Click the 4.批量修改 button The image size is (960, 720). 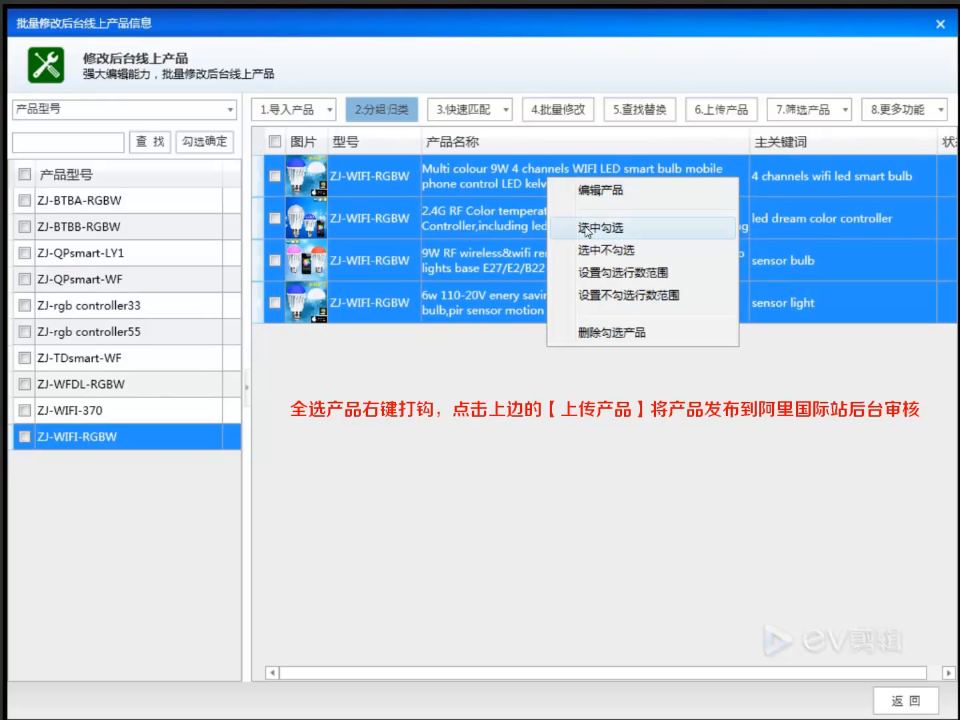558,110
